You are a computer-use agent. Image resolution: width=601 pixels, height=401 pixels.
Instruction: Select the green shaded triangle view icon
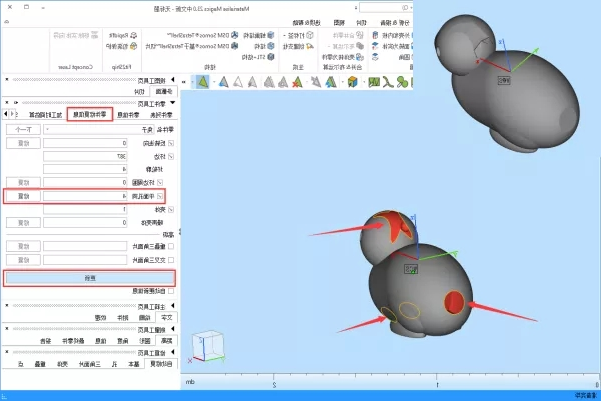[202, 82]
